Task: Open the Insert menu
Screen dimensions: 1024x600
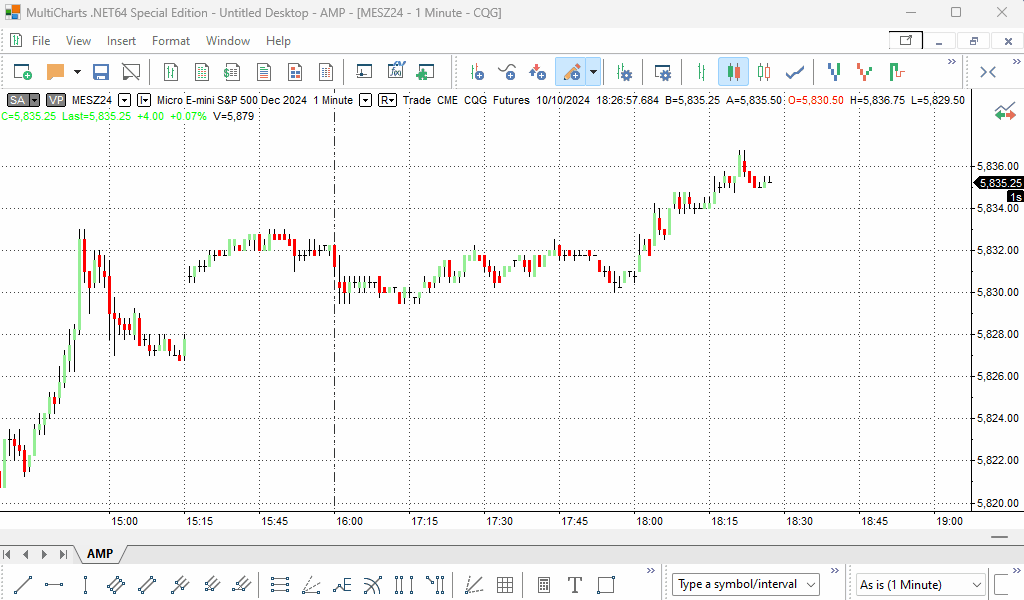Action: click(121, 41)
